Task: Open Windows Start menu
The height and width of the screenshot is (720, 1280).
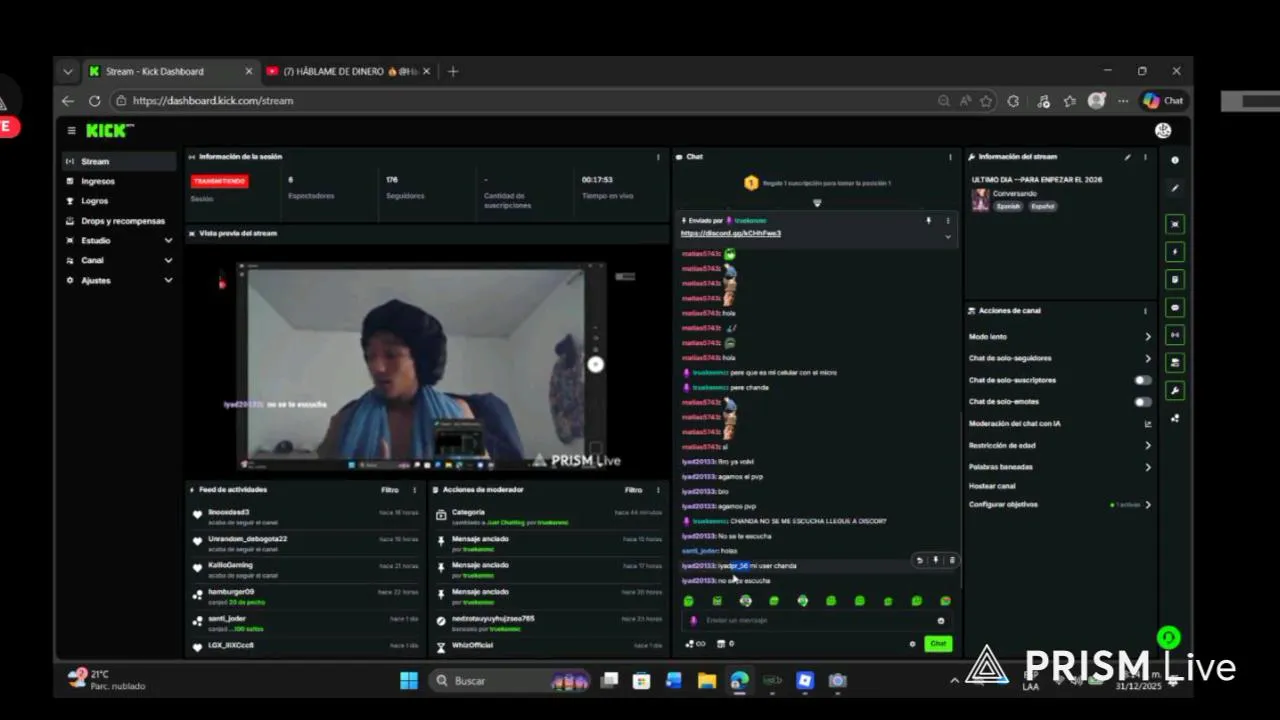Action: pyautogui.click(x=409, y=681)
